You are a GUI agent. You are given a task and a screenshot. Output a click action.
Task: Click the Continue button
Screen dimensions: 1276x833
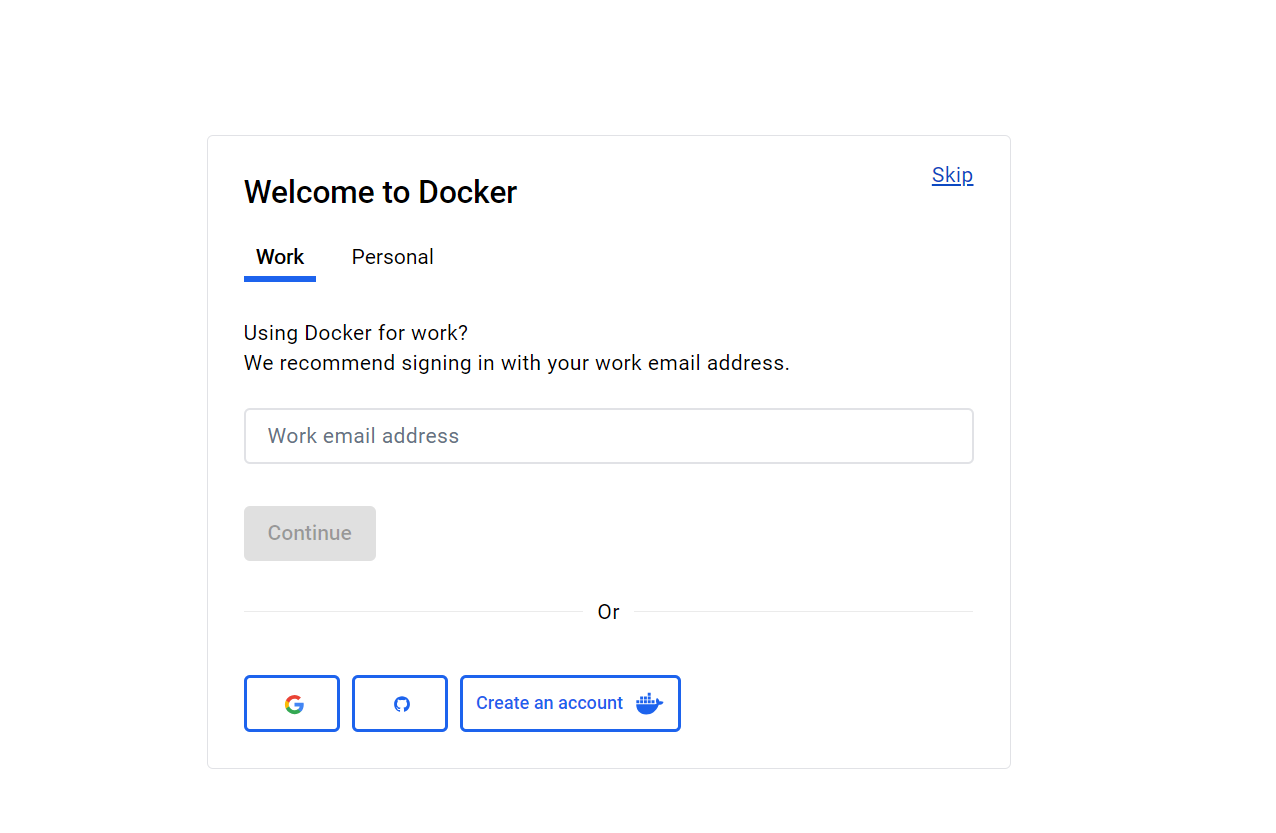(310, 533)
